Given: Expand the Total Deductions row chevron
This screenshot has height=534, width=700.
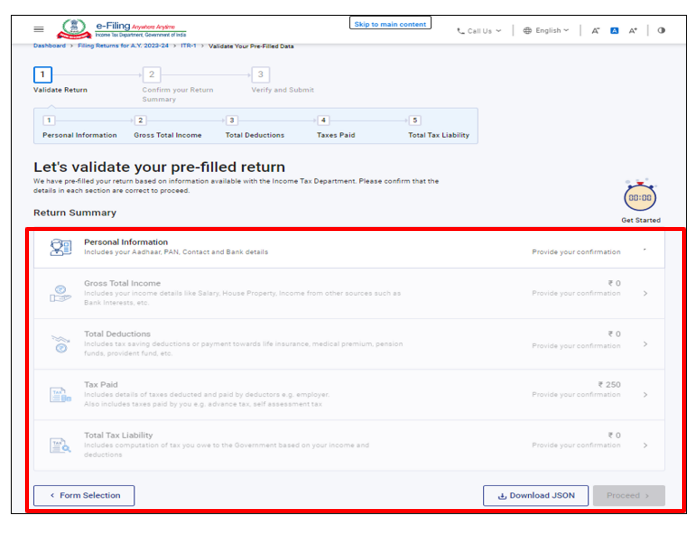Looking at the screenshot, I should (x=645, y=344).
